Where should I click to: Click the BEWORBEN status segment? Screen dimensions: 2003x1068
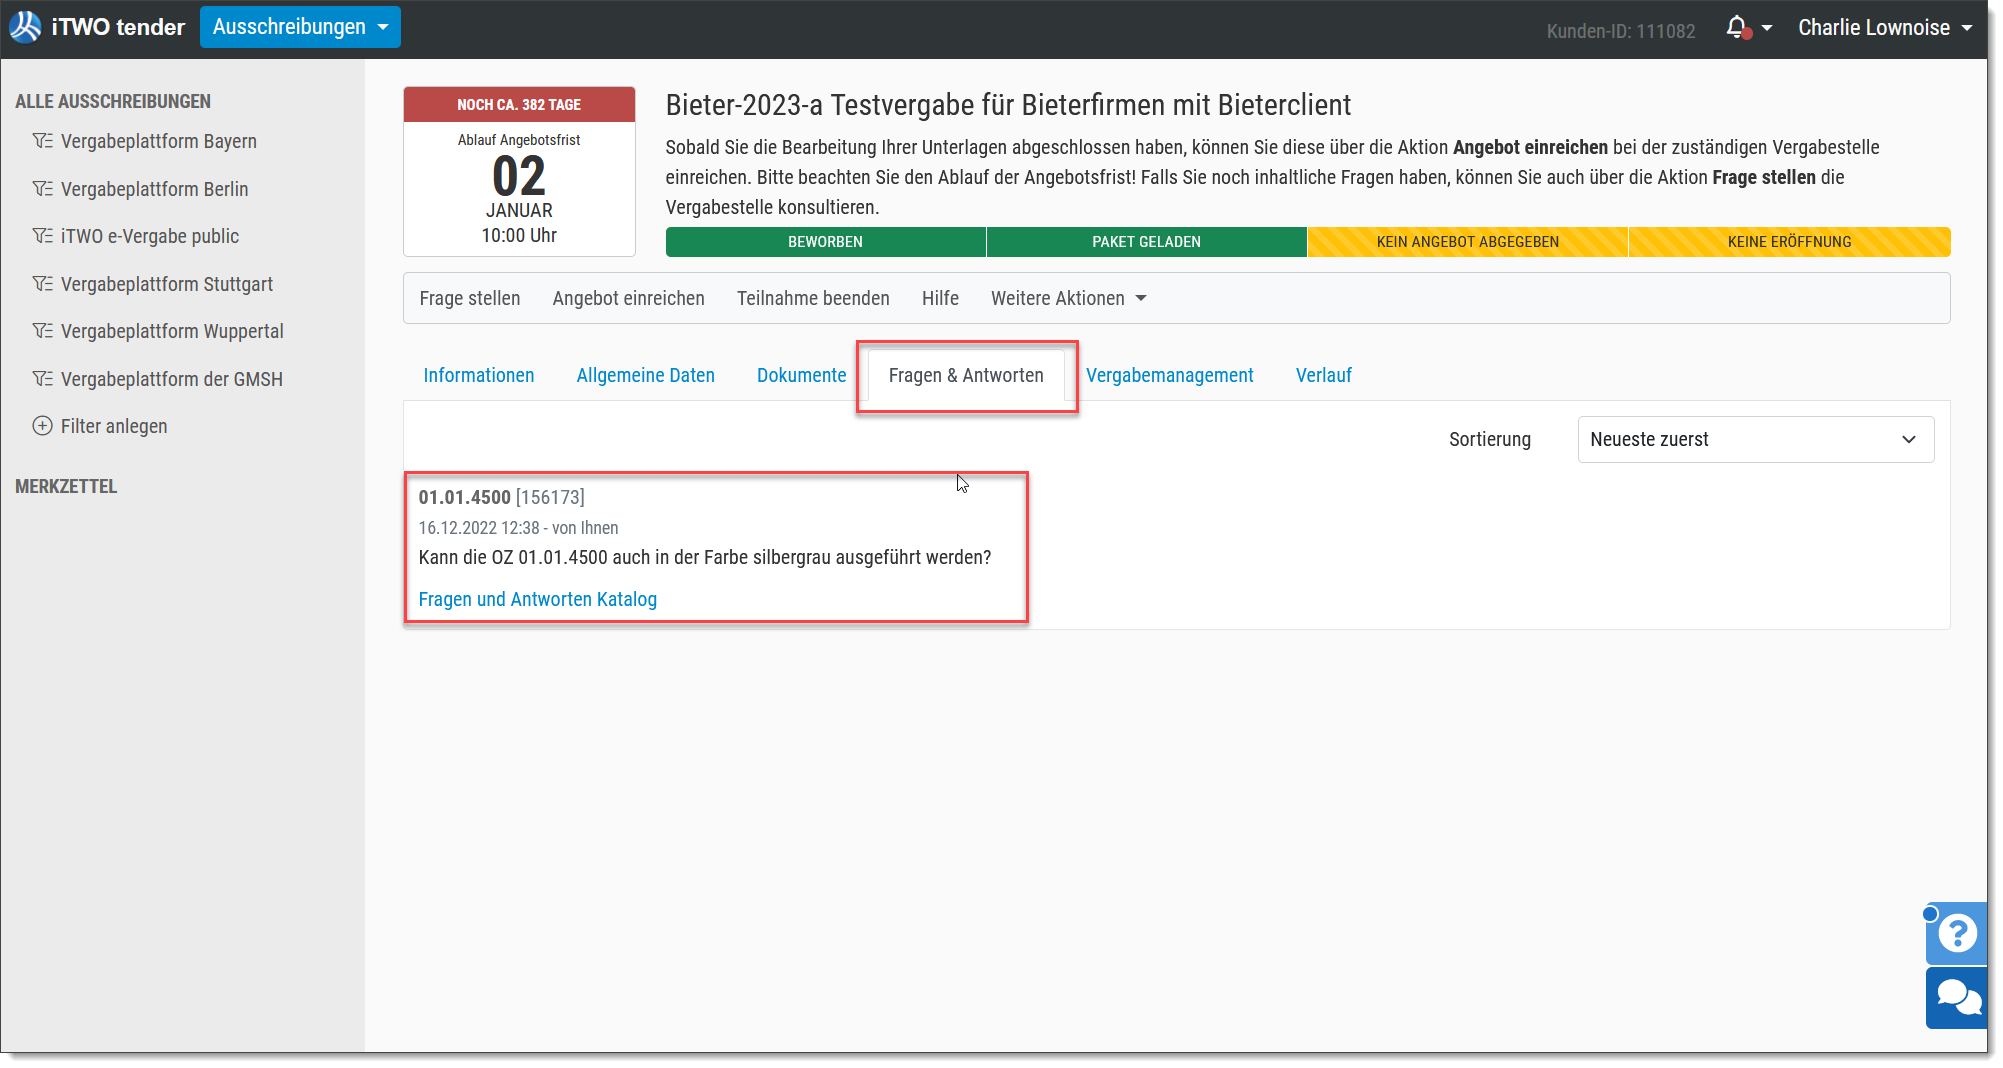(x=825, y=242)
